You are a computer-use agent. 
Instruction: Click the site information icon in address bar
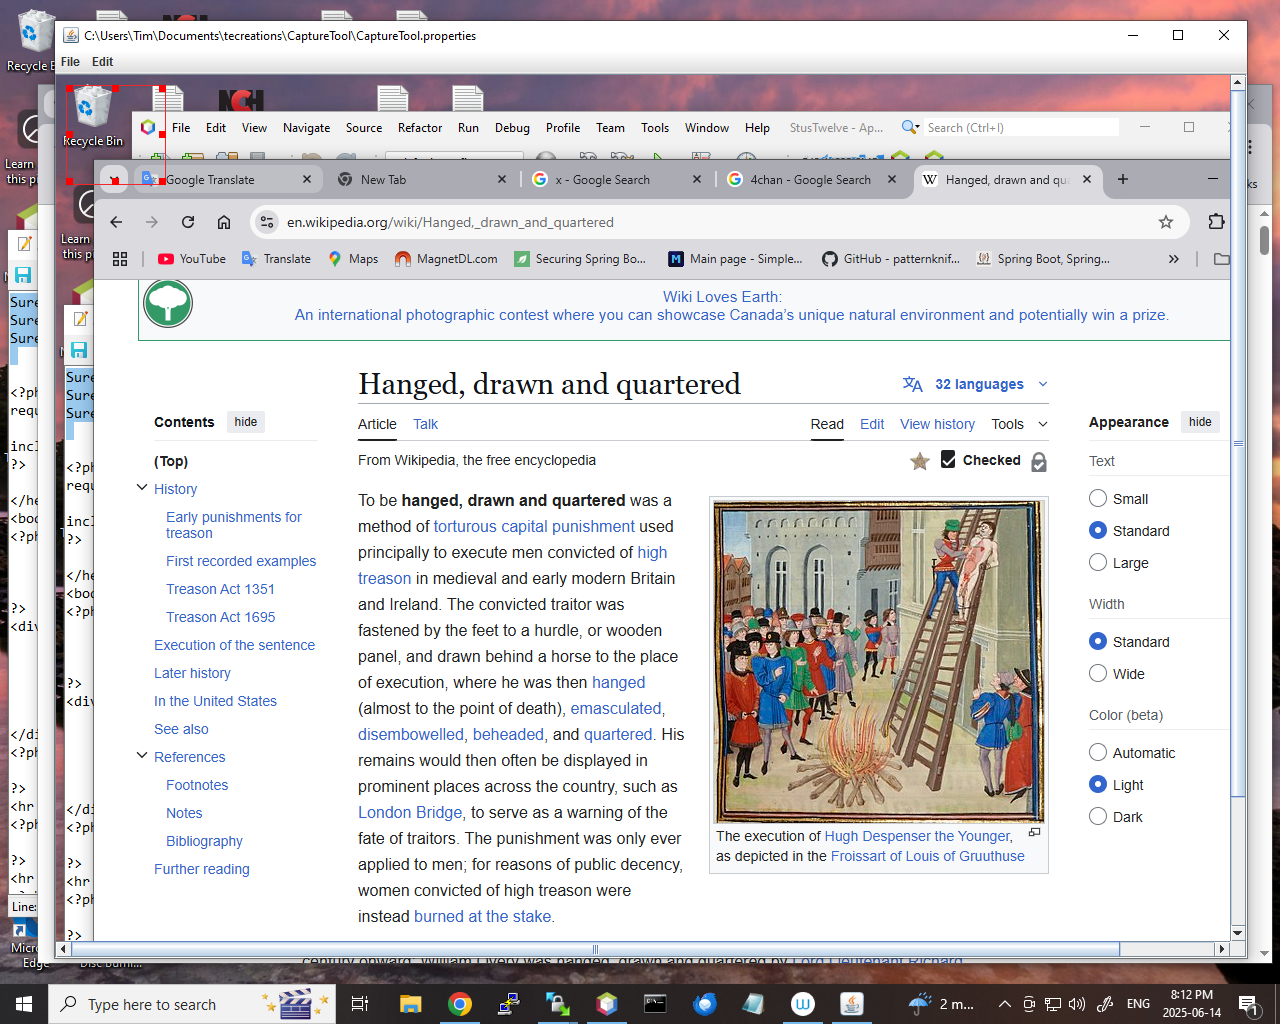pos(267,222)
